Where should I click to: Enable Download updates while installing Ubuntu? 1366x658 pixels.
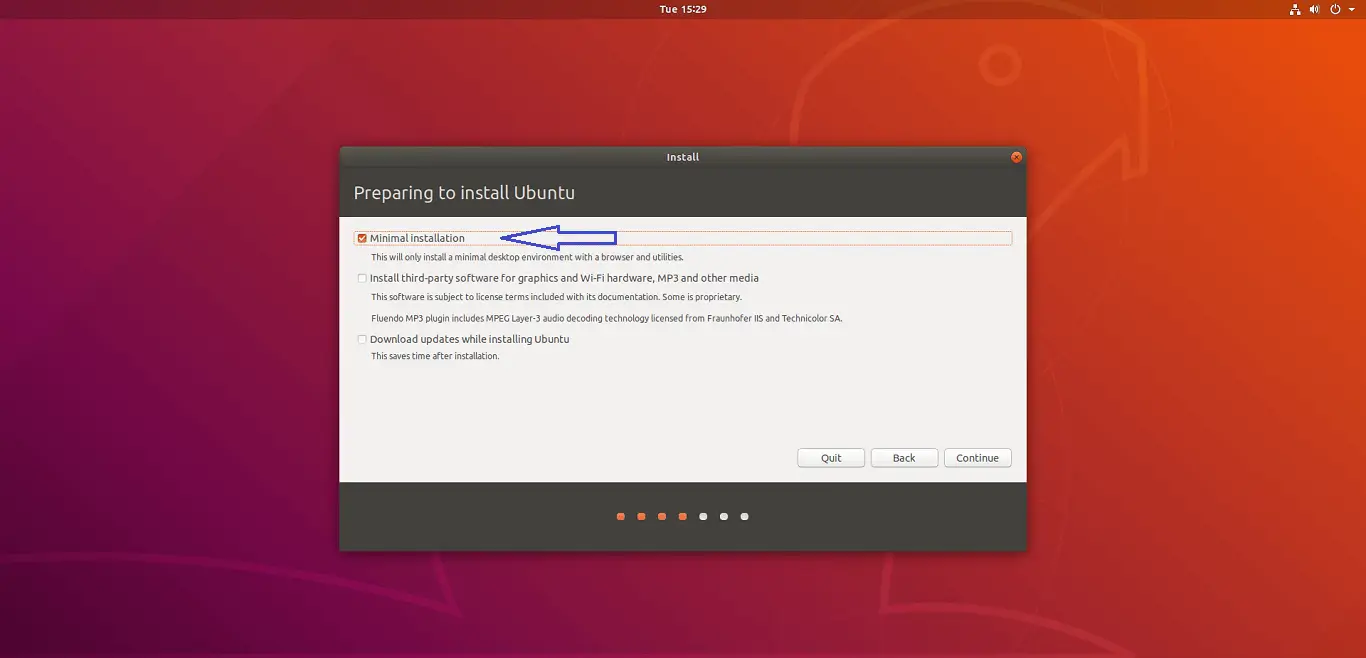362,339
